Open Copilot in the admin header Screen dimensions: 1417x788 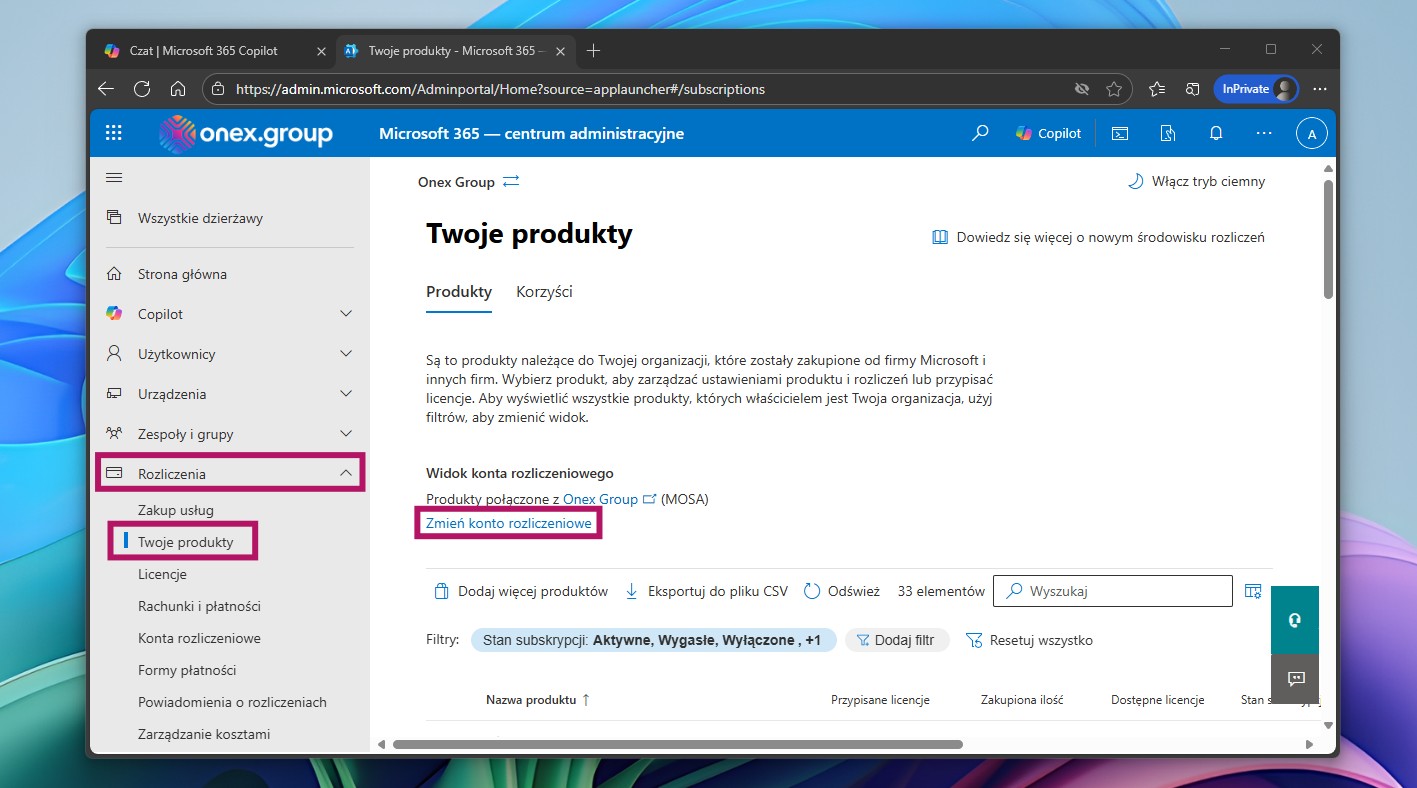[1049, 133]
